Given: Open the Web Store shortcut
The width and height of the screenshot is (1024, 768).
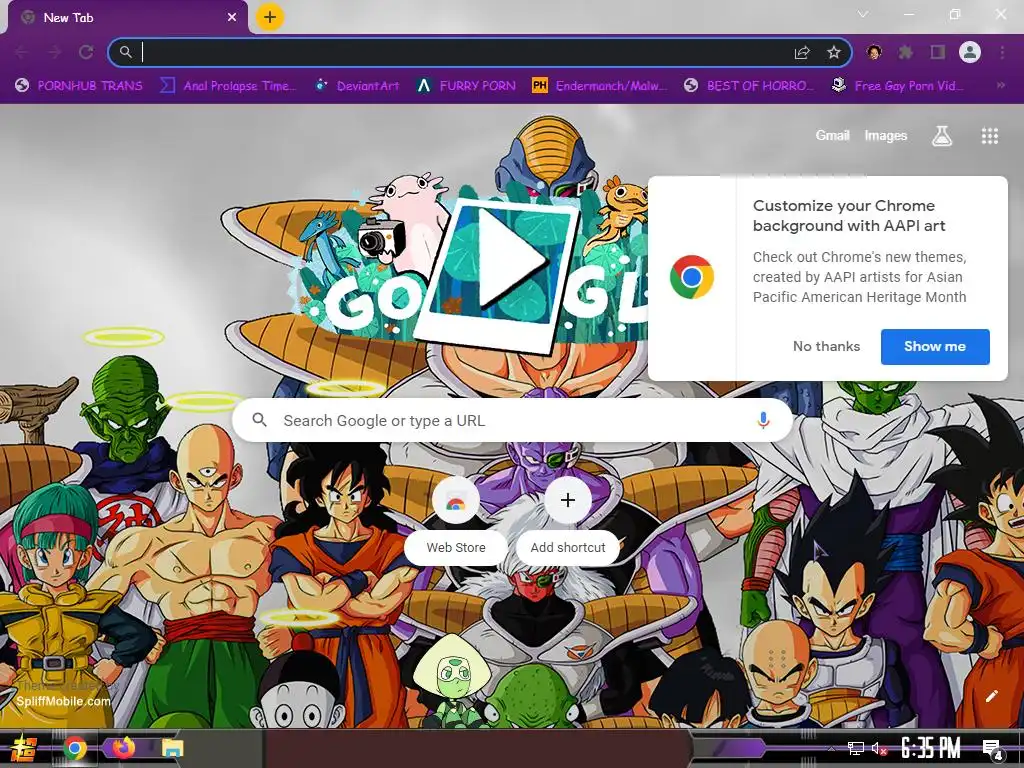Looking at the screenshot, I should coord(456,519).
